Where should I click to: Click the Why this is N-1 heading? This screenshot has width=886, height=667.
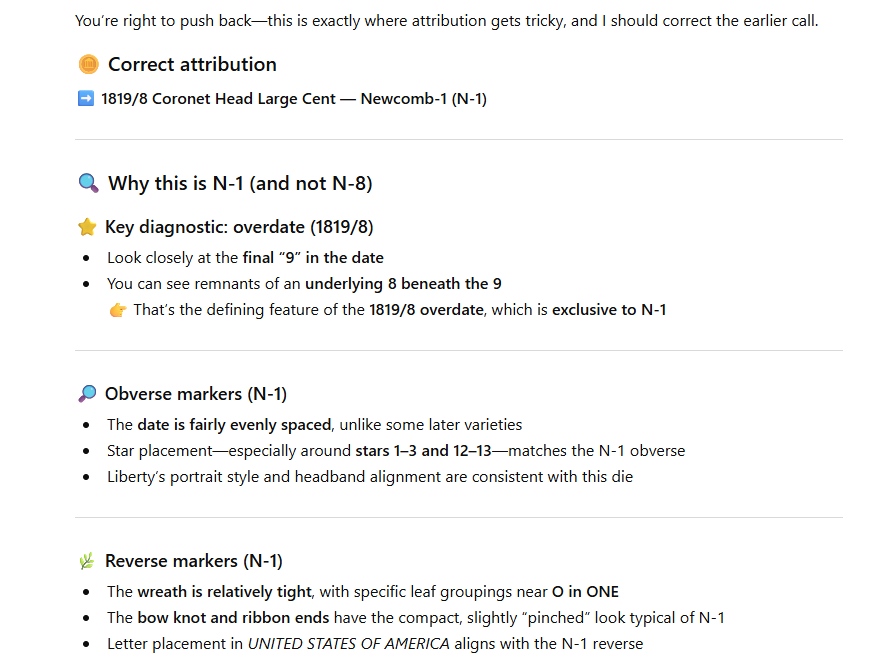(x=240, y=183)
